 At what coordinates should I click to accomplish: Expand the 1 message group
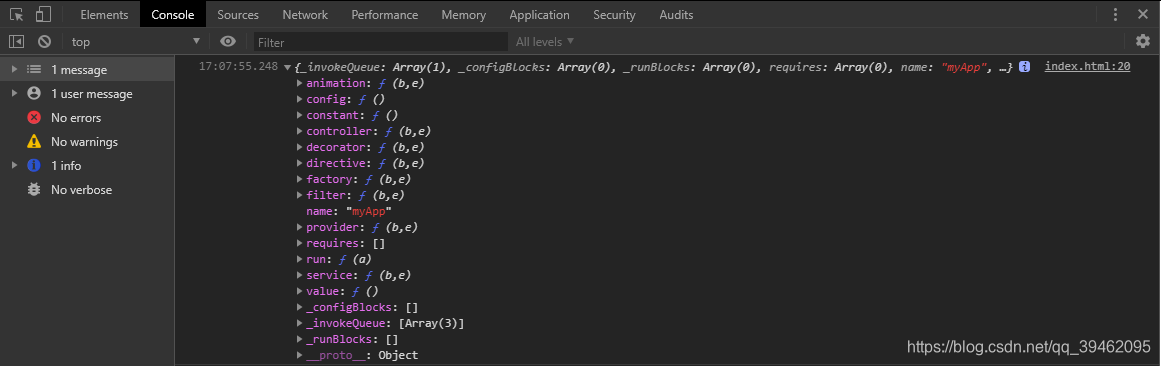(x=14, y=70)
